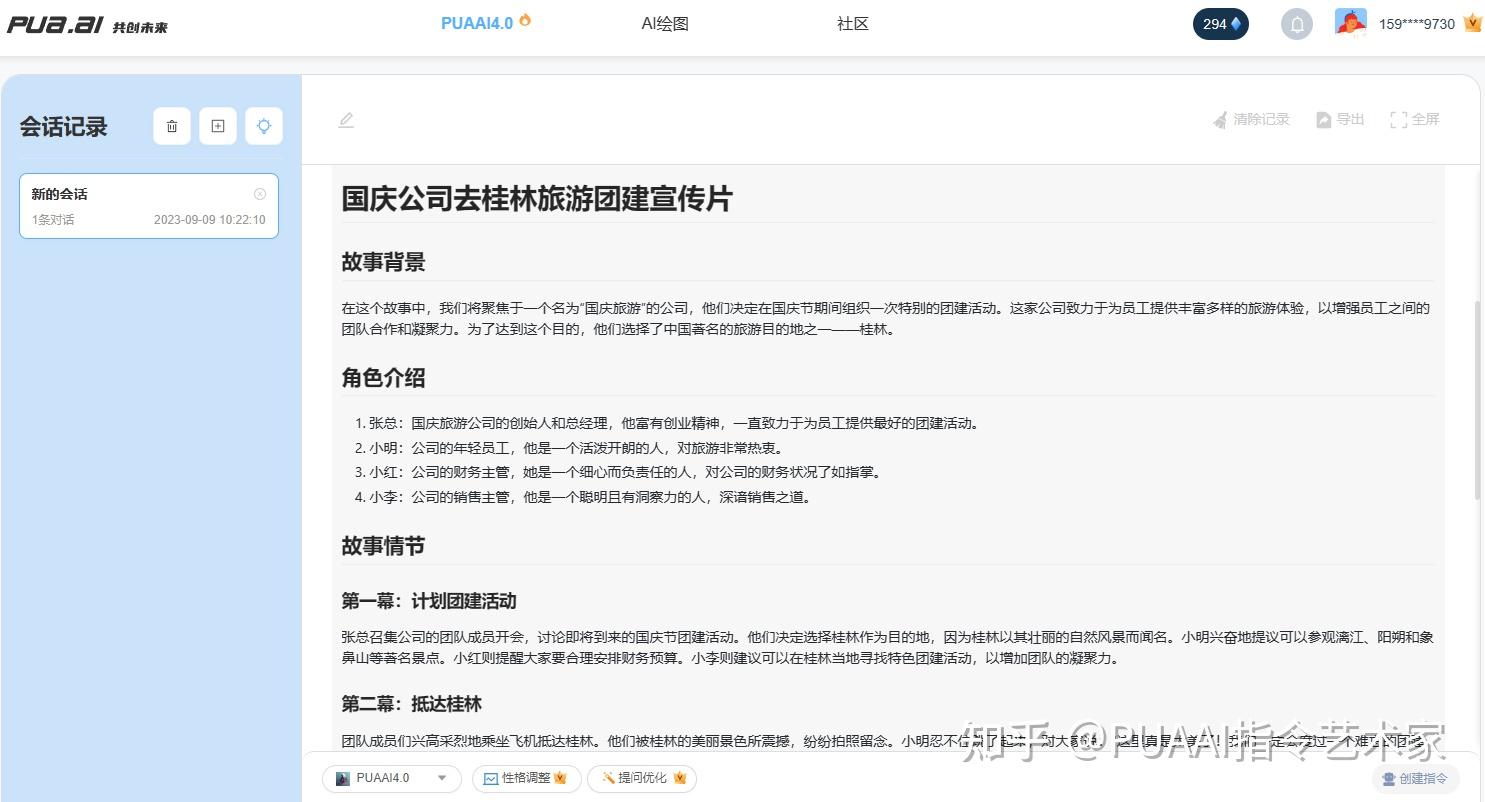Enter fullscreen with the 全屏 icon
Image resolution: width=1485 pixels, height=802 pixels.
tap(1414, 119)
